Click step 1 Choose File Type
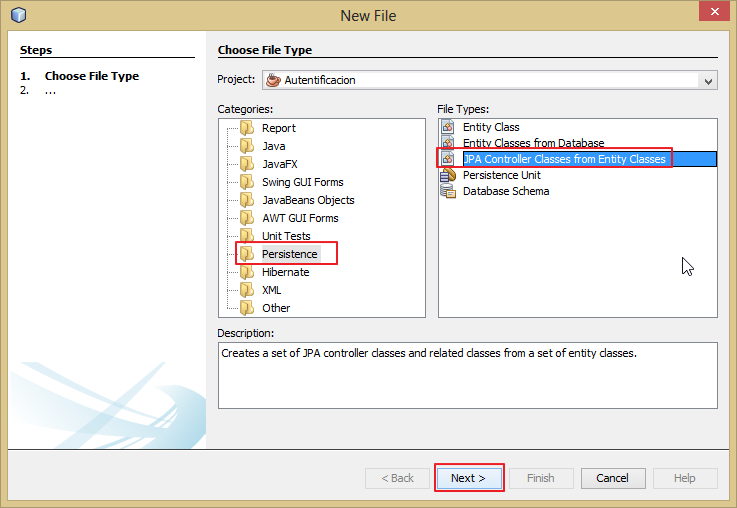The height and width of the screenshot is (508, 737). (x=92, y=76)
